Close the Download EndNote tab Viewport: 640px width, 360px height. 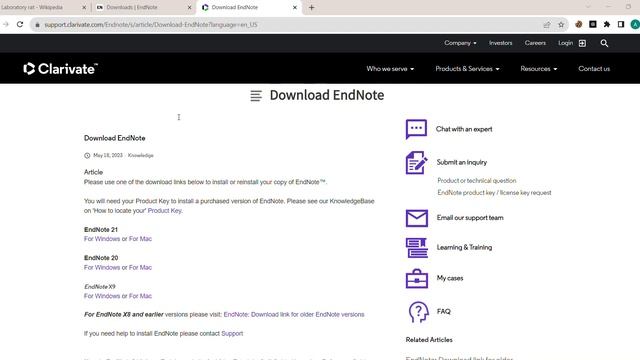295,7
